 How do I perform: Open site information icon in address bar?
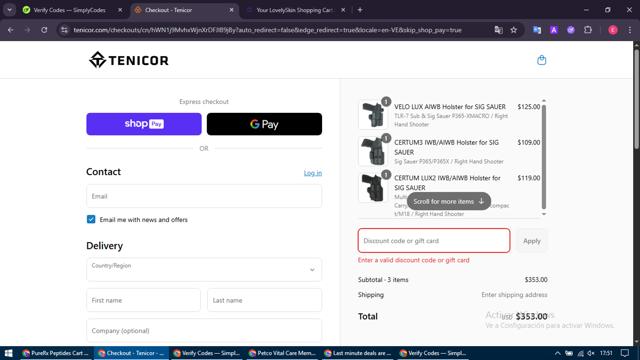pyautogui.click(x=64, y=30)
